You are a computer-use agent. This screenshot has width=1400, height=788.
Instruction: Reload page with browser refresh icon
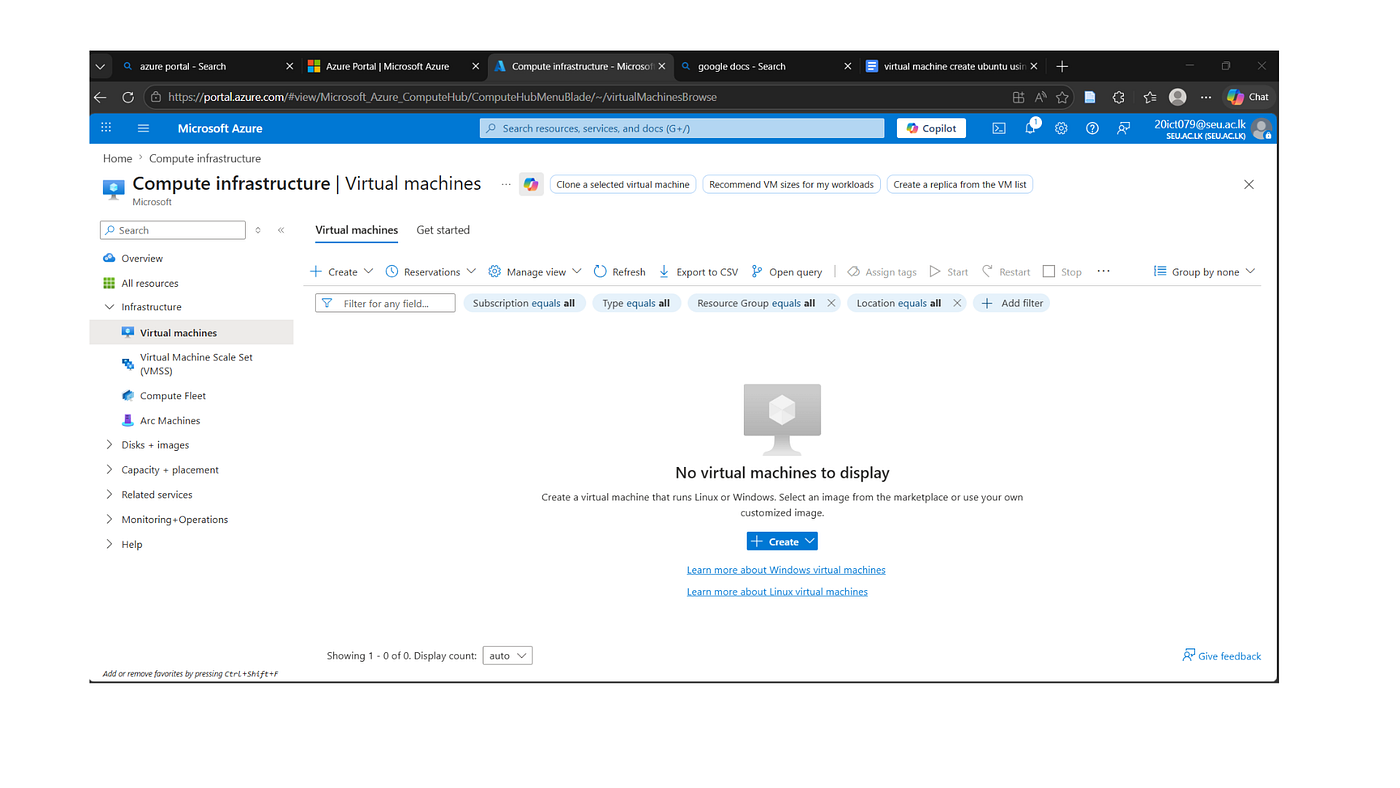click(x=128, y=97)
